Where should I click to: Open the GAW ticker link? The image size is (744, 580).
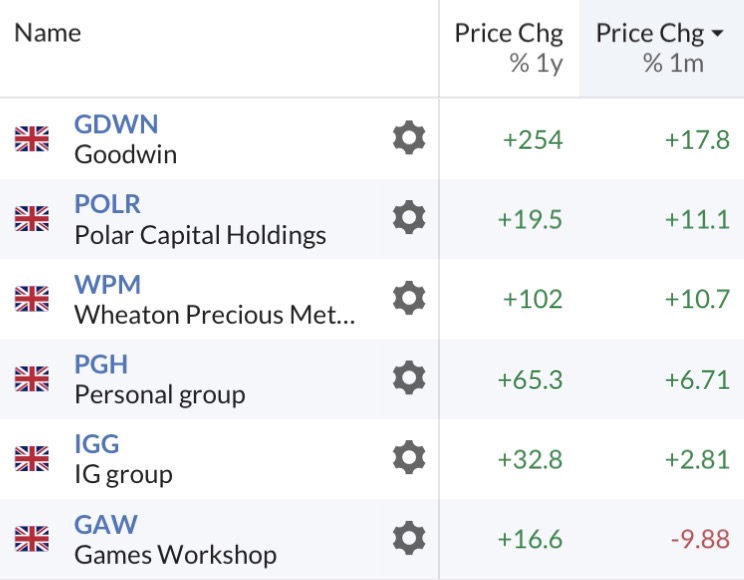tap(105, 524)
